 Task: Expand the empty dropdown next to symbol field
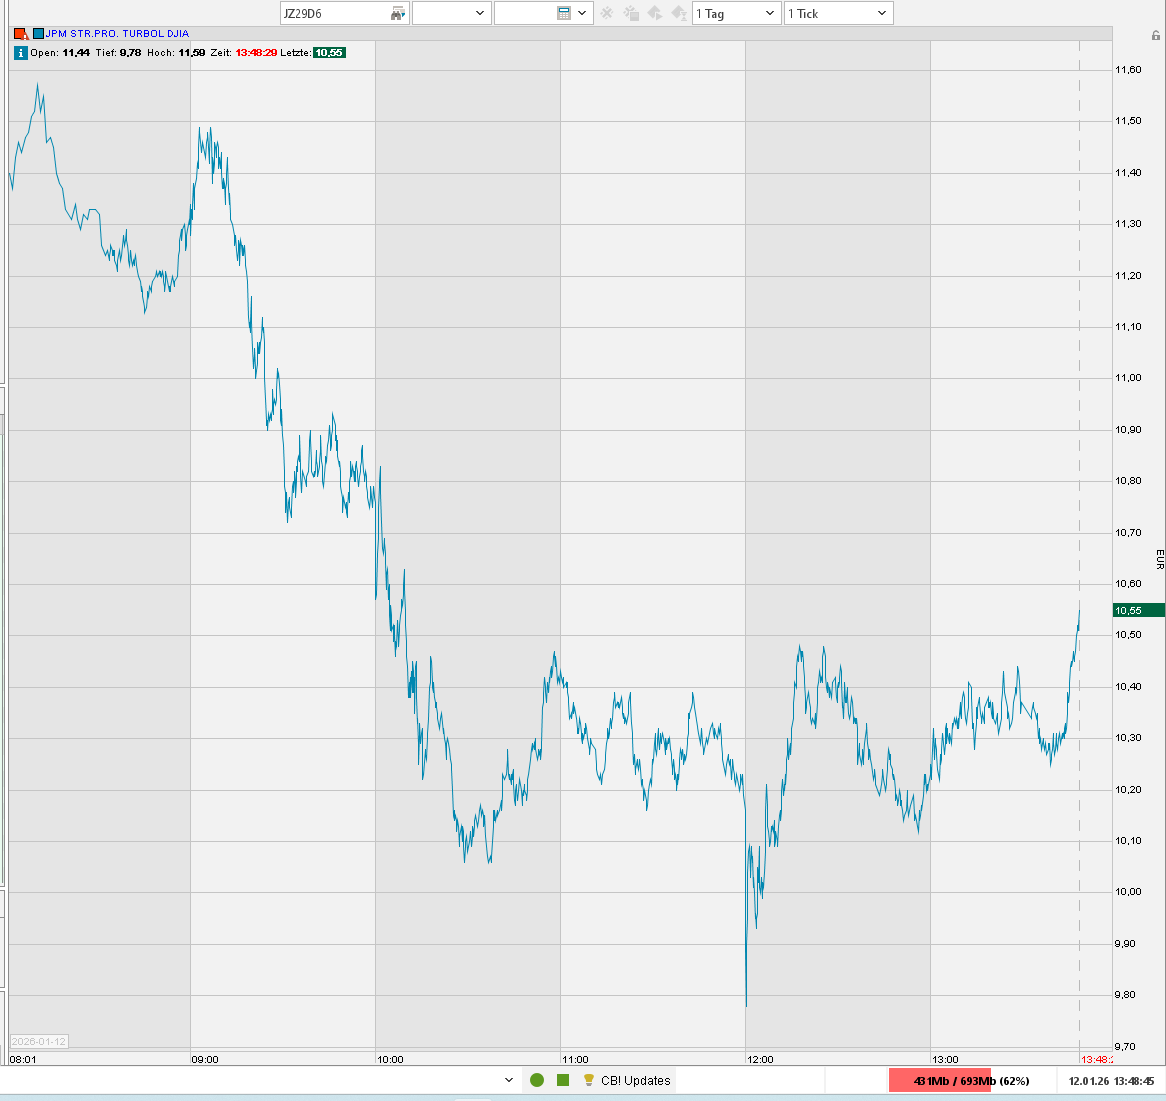(450, 13)
